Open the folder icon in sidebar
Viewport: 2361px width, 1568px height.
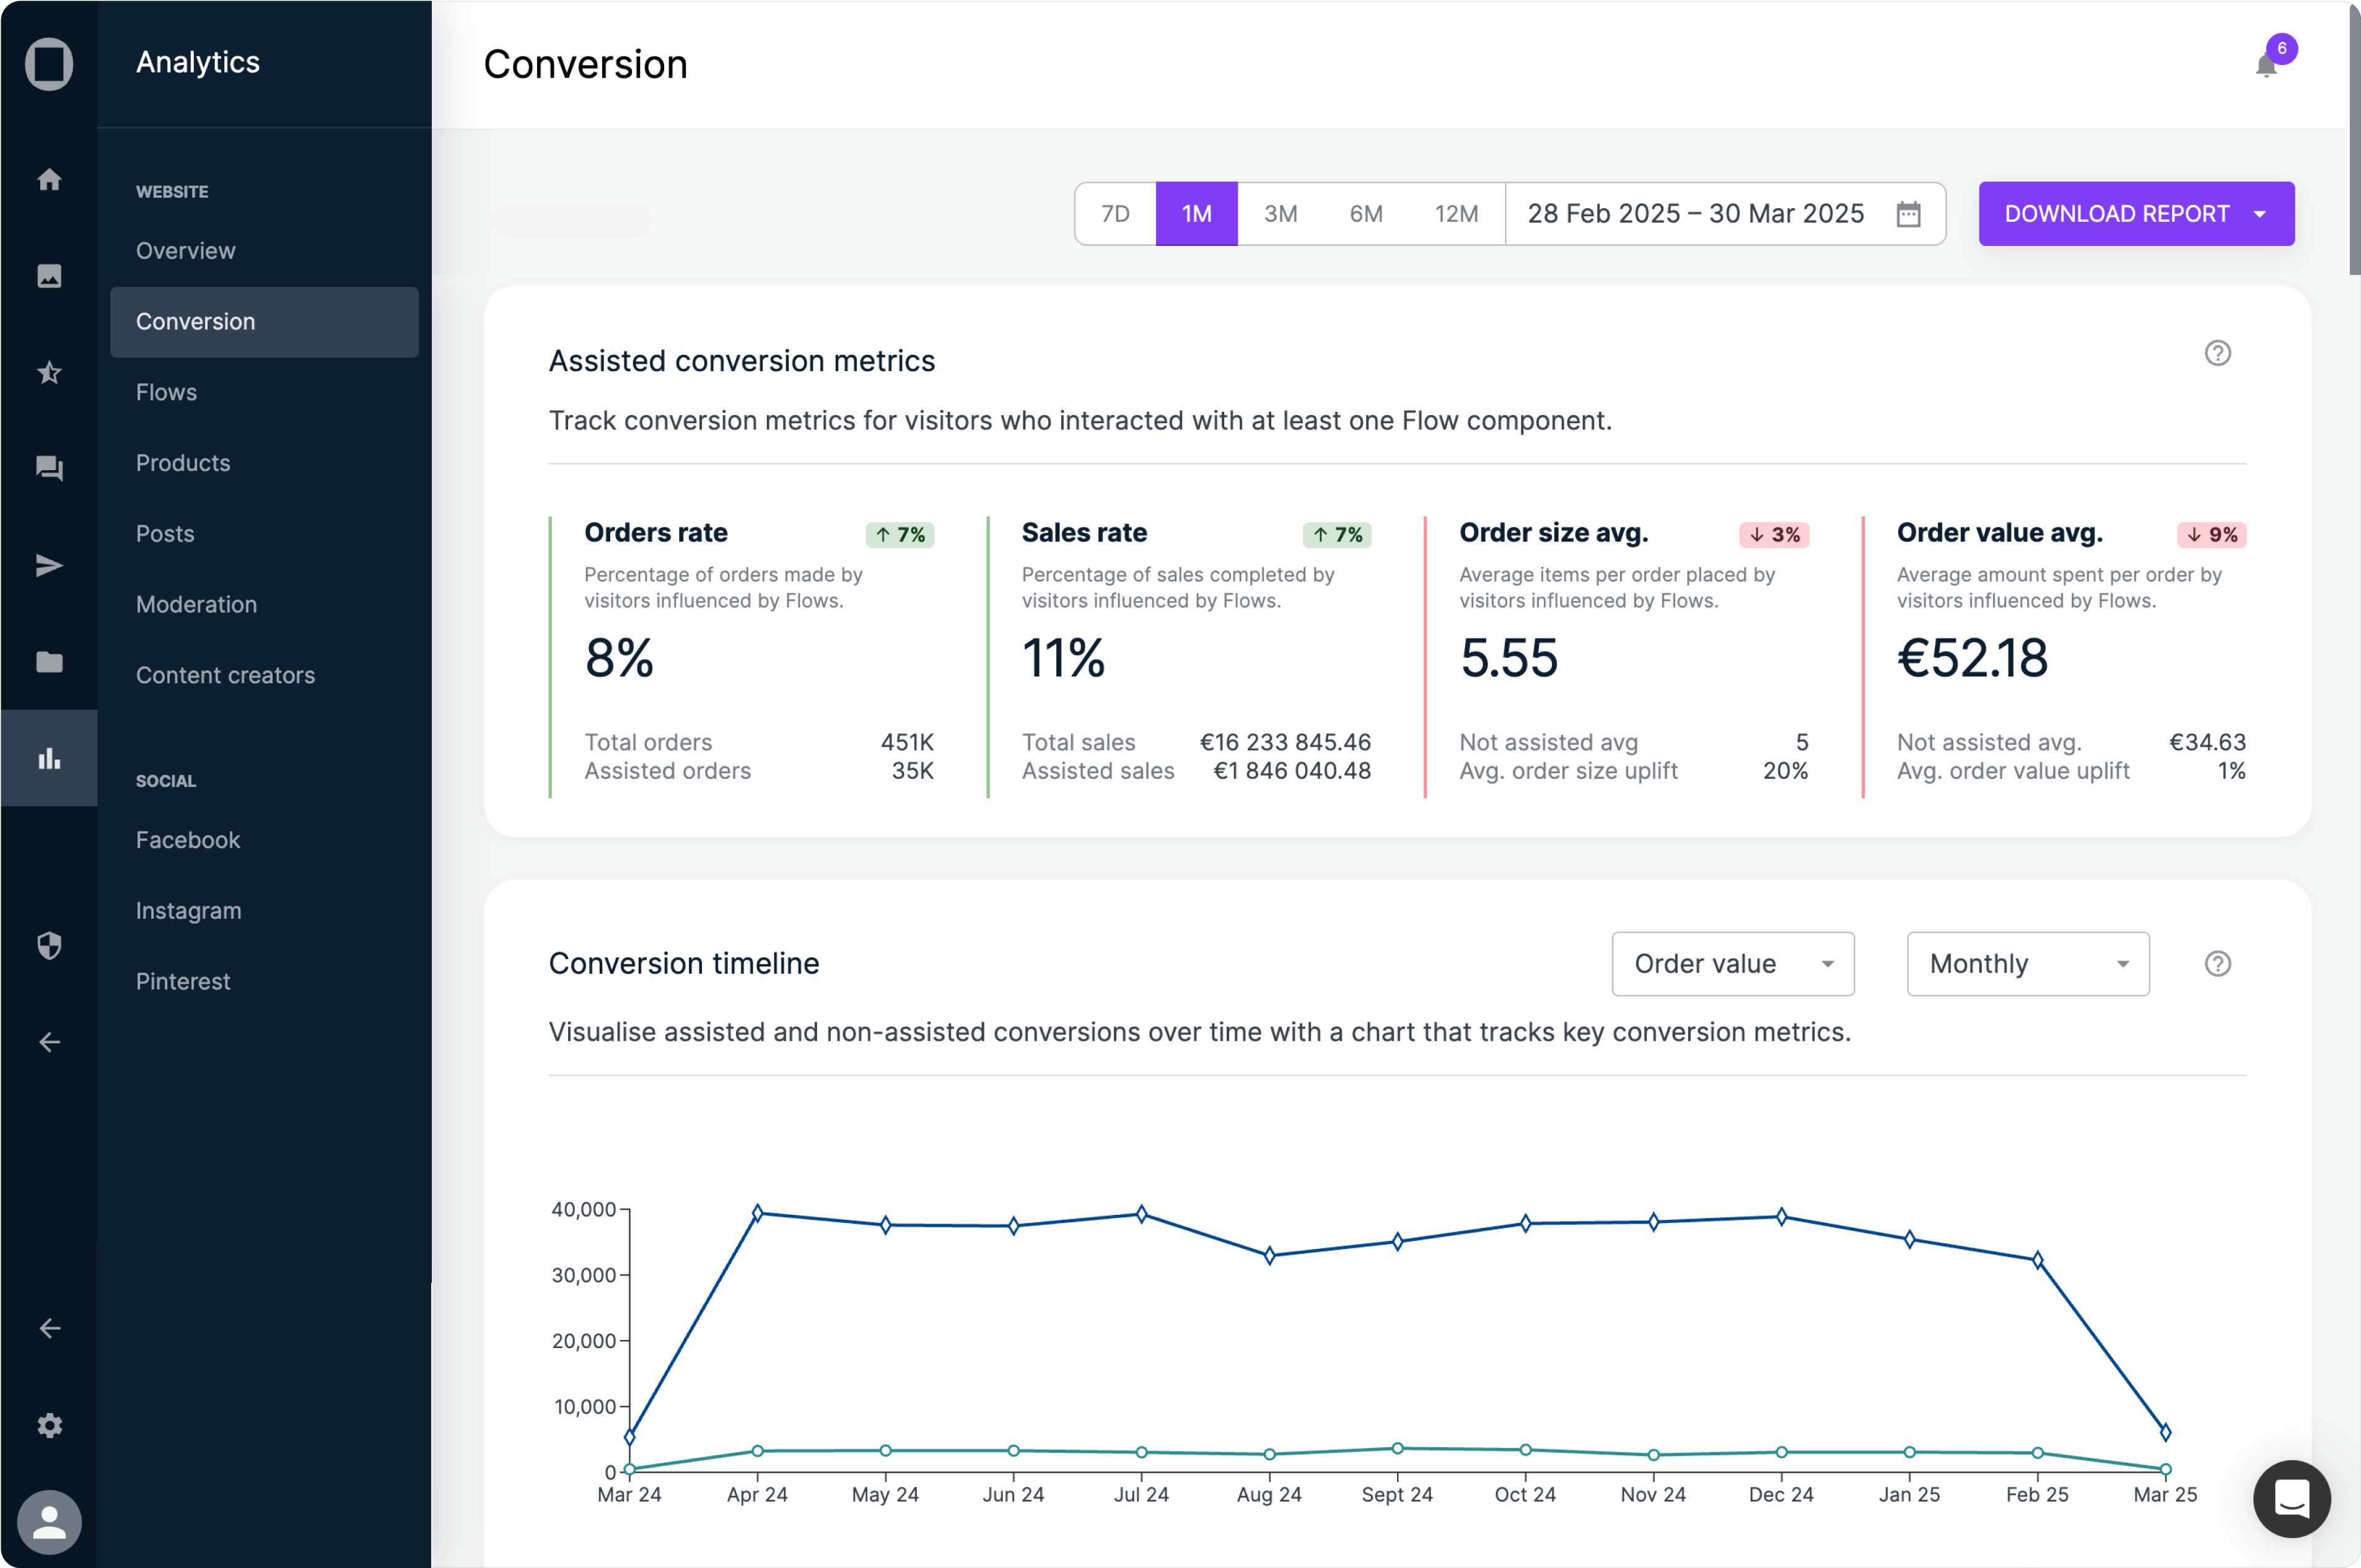(x=49, y=662)
